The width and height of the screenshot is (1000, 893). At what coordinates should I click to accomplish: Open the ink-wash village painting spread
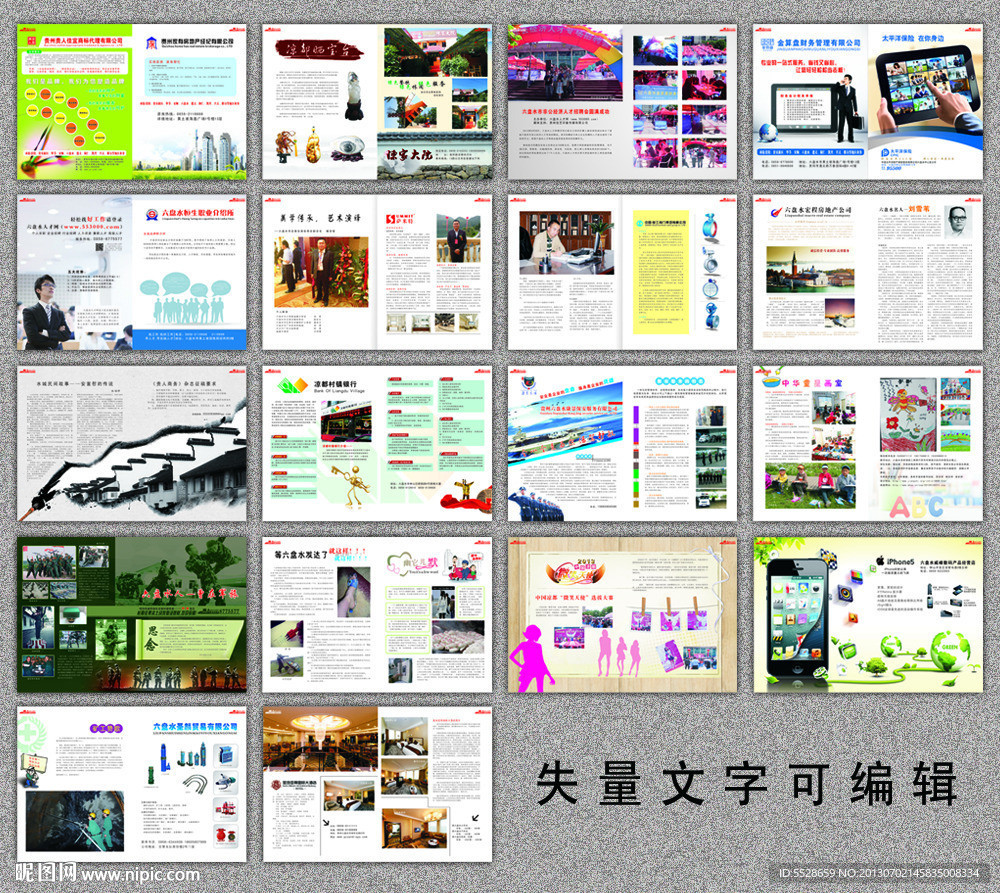tap(131, 443)
